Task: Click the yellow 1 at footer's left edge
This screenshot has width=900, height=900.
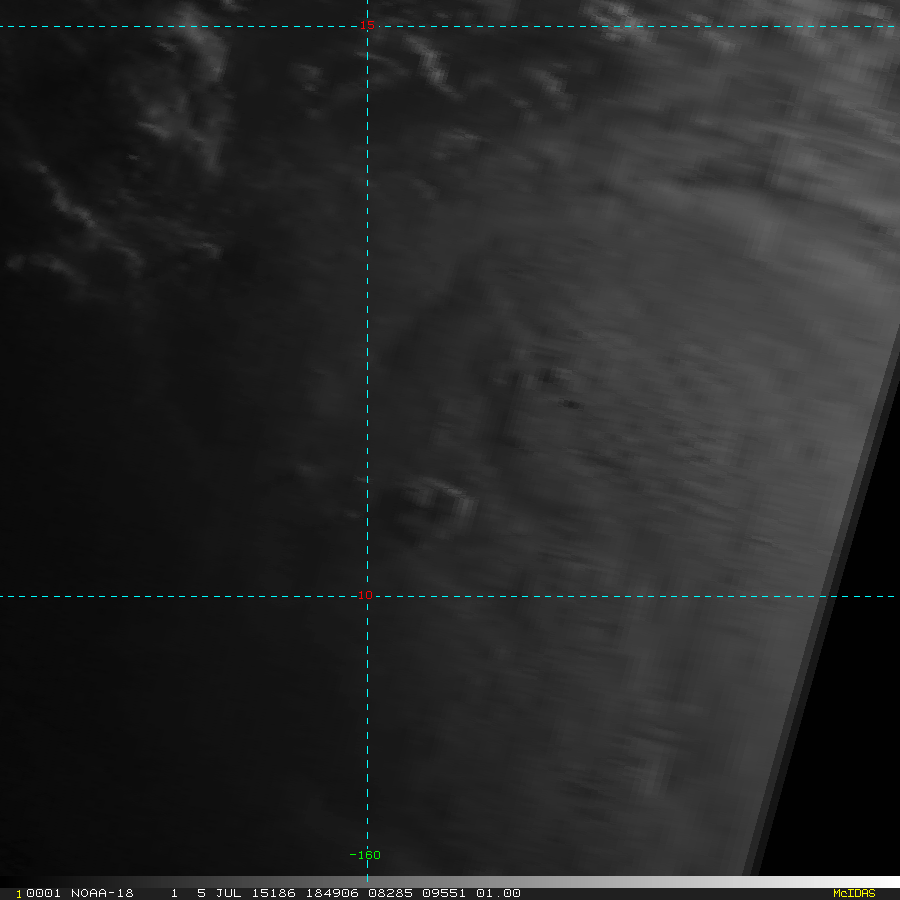Action: point(19,894)
